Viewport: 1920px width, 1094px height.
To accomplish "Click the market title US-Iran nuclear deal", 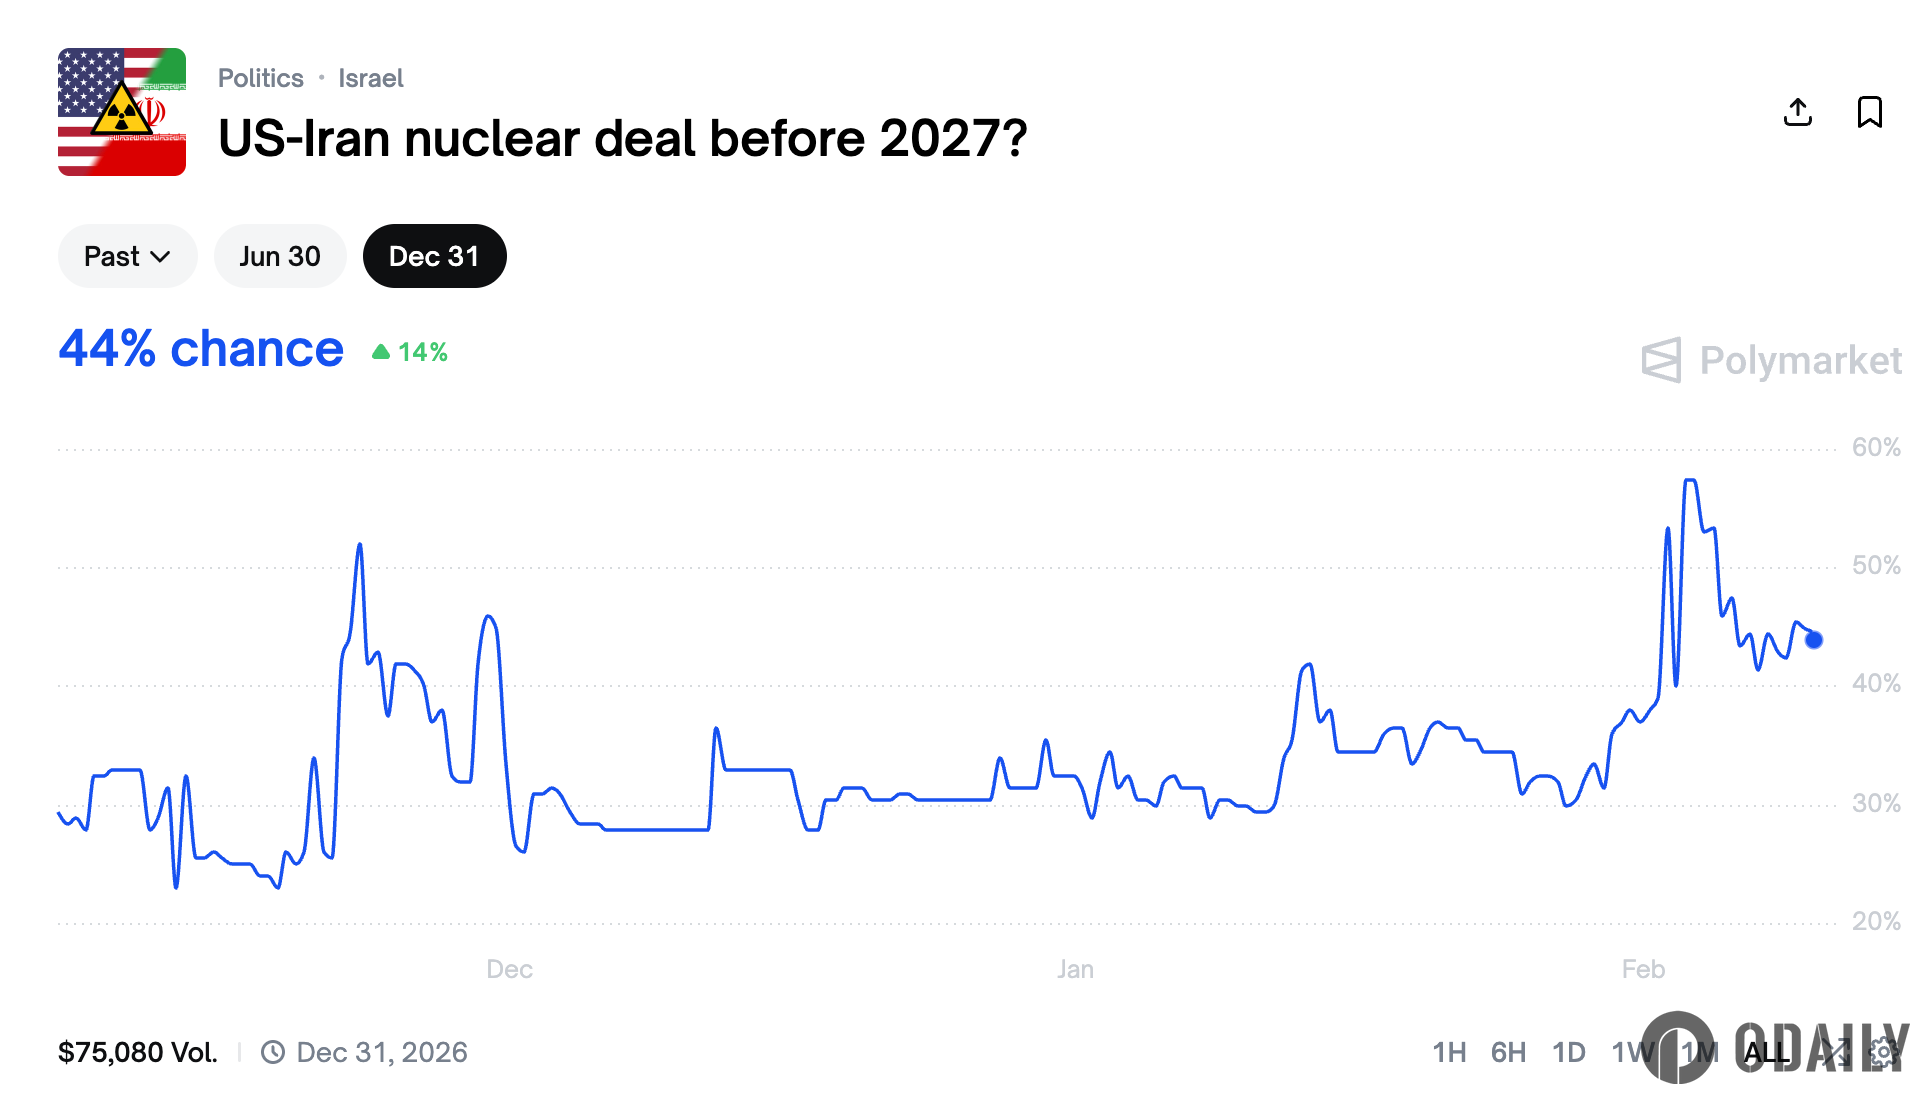I will pyautogui.click(x=621, y=140).
